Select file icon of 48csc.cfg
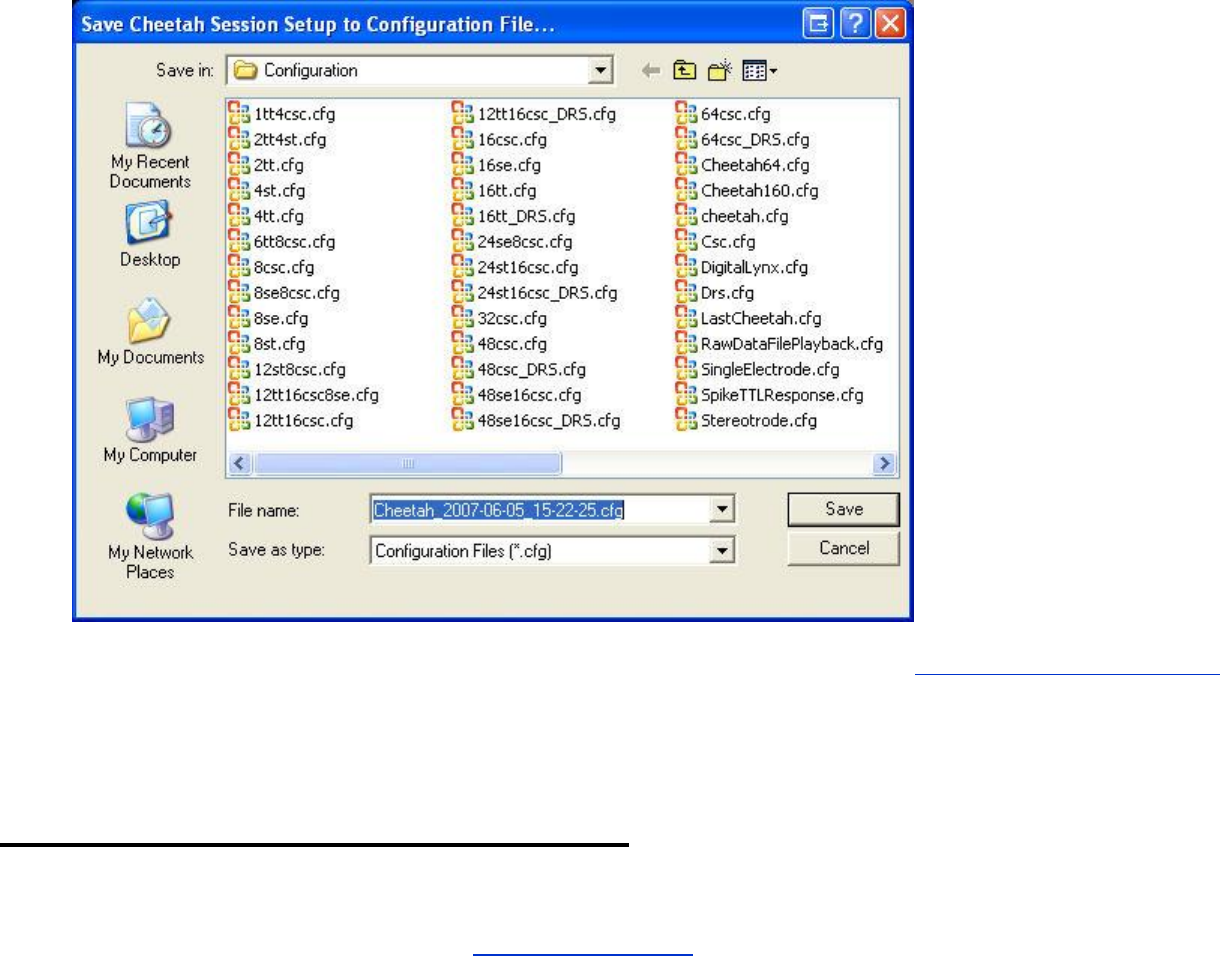This screenshot has height=956, width=1220. coord(462,344)
